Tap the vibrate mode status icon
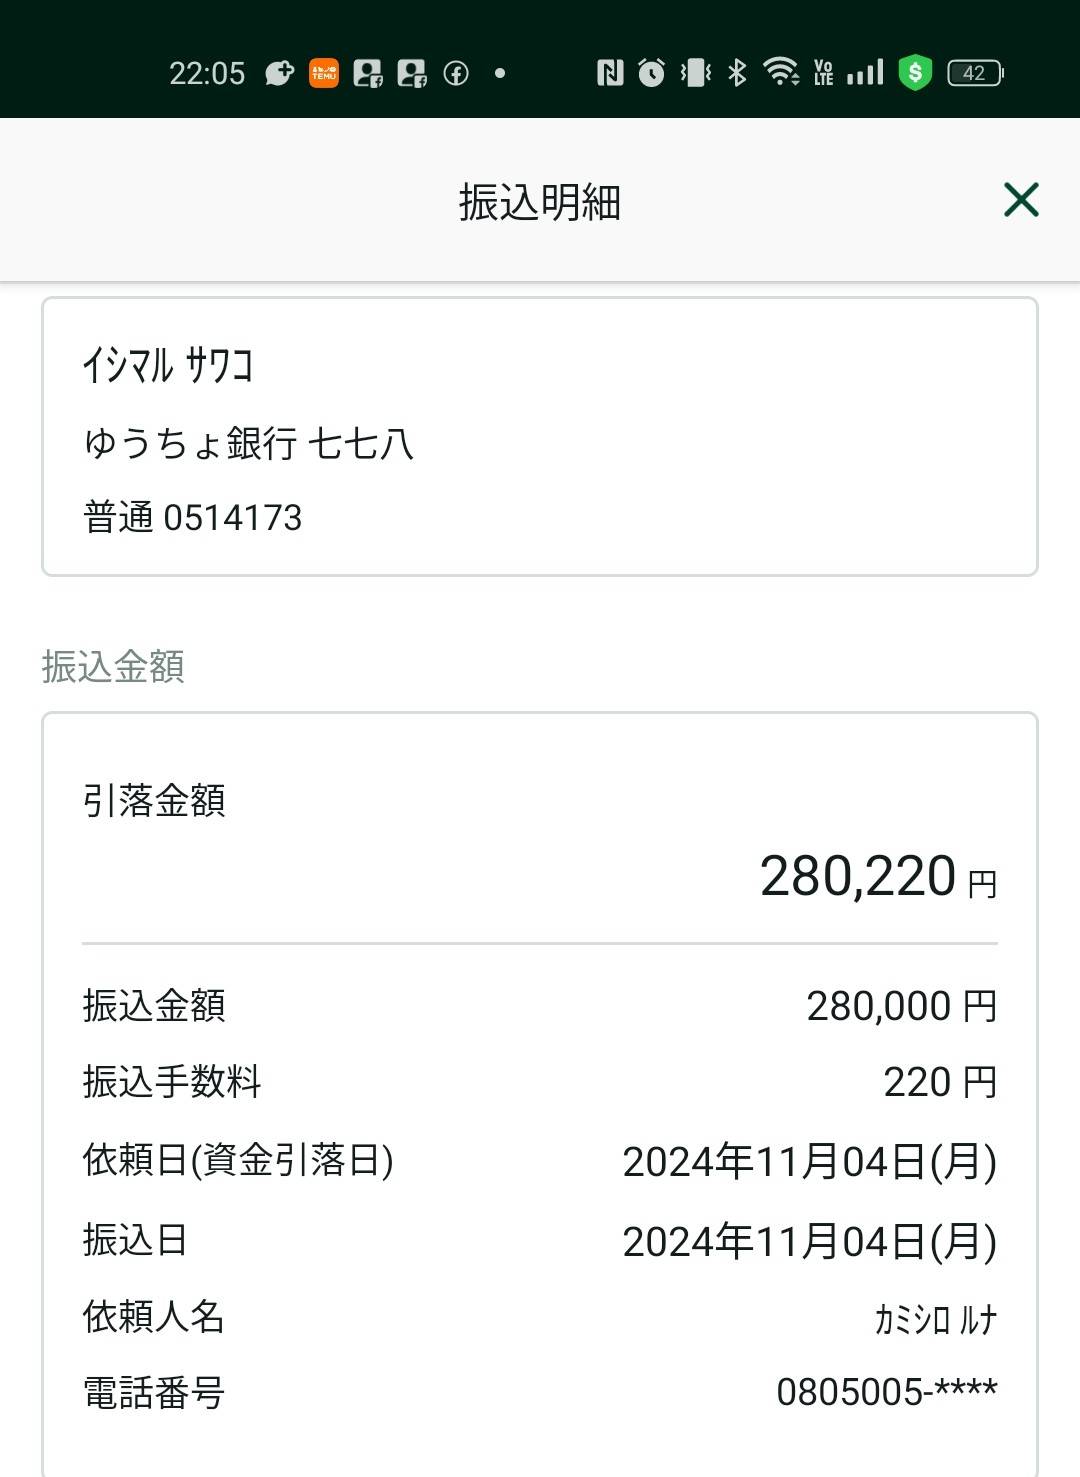 point(695,72)
